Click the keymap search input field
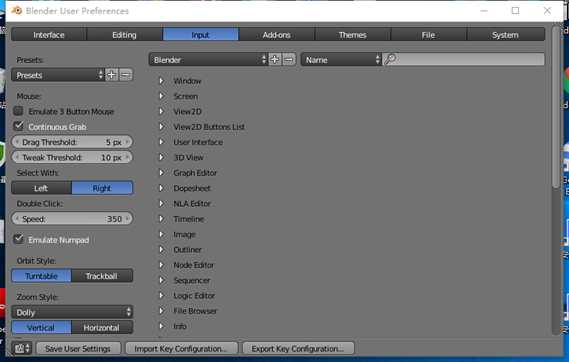 click(464, 59)
